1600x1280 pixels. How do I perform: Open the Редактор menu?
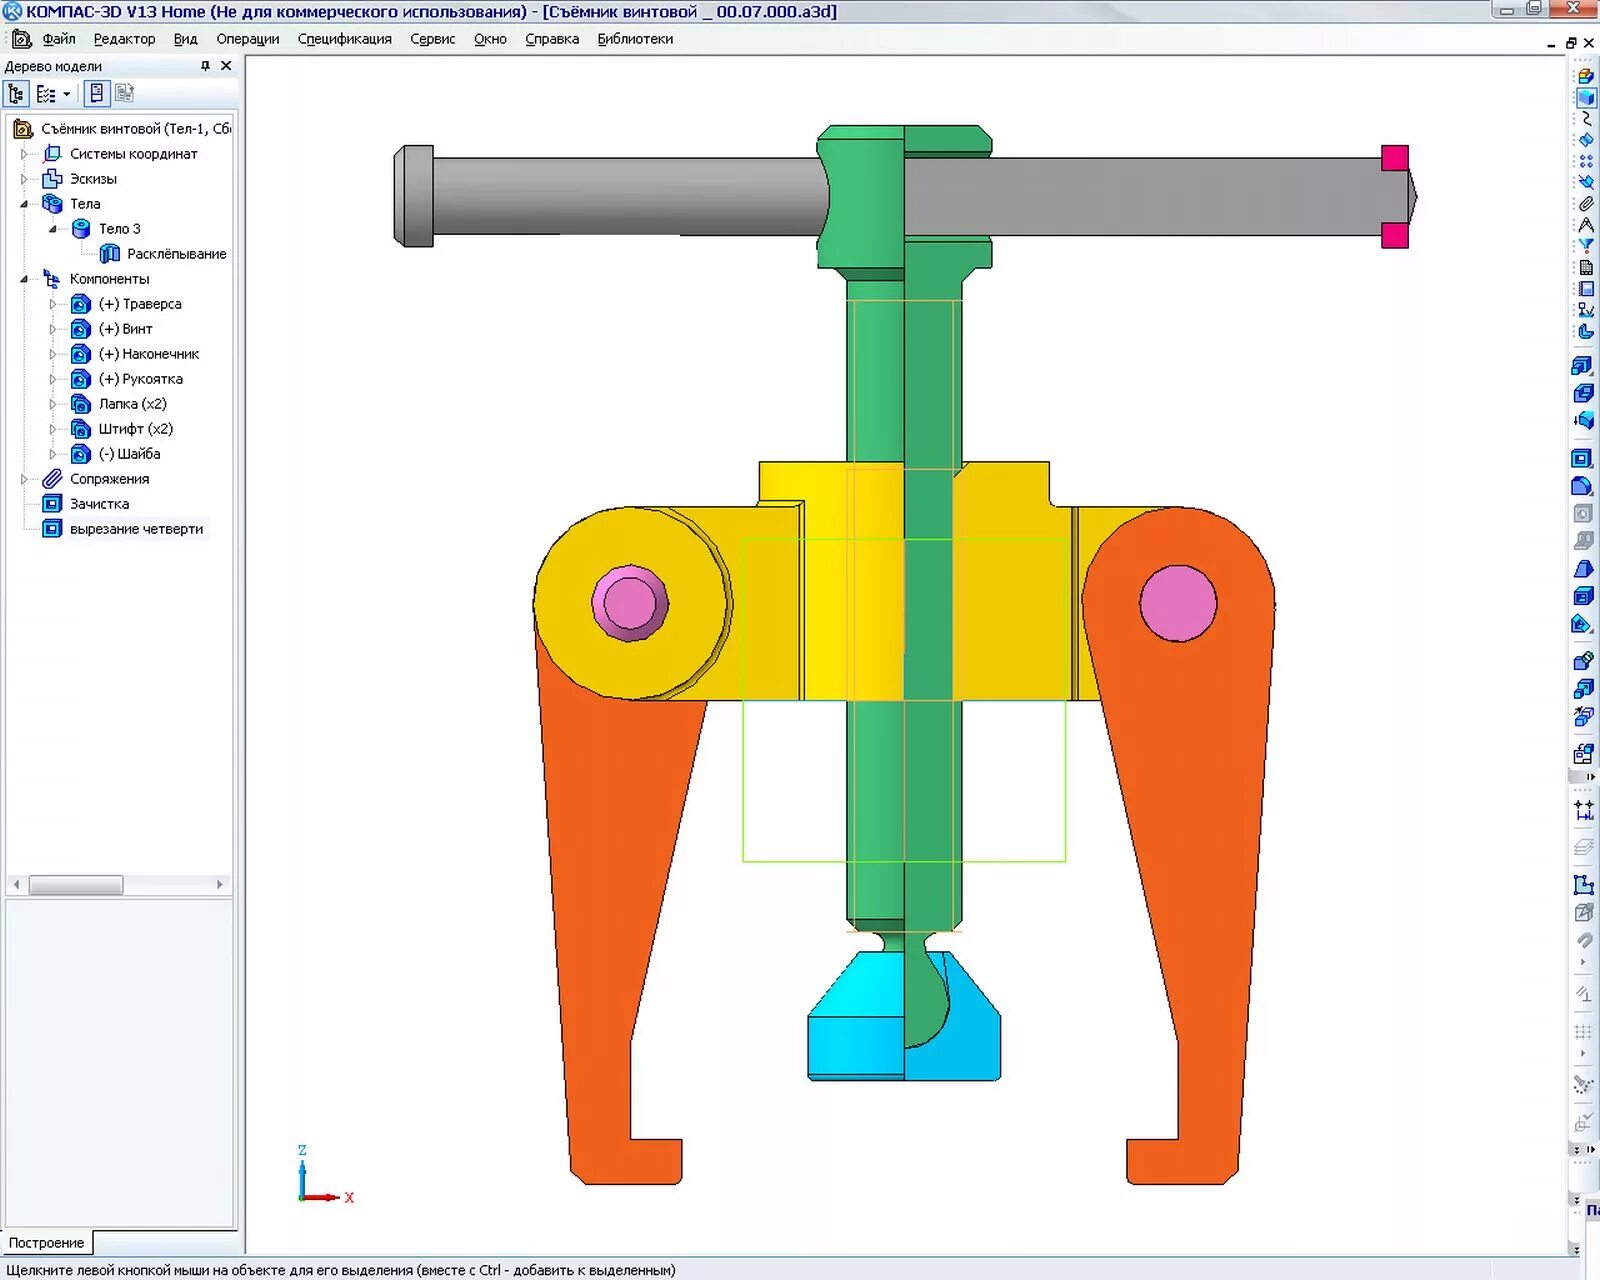point(124,39)
